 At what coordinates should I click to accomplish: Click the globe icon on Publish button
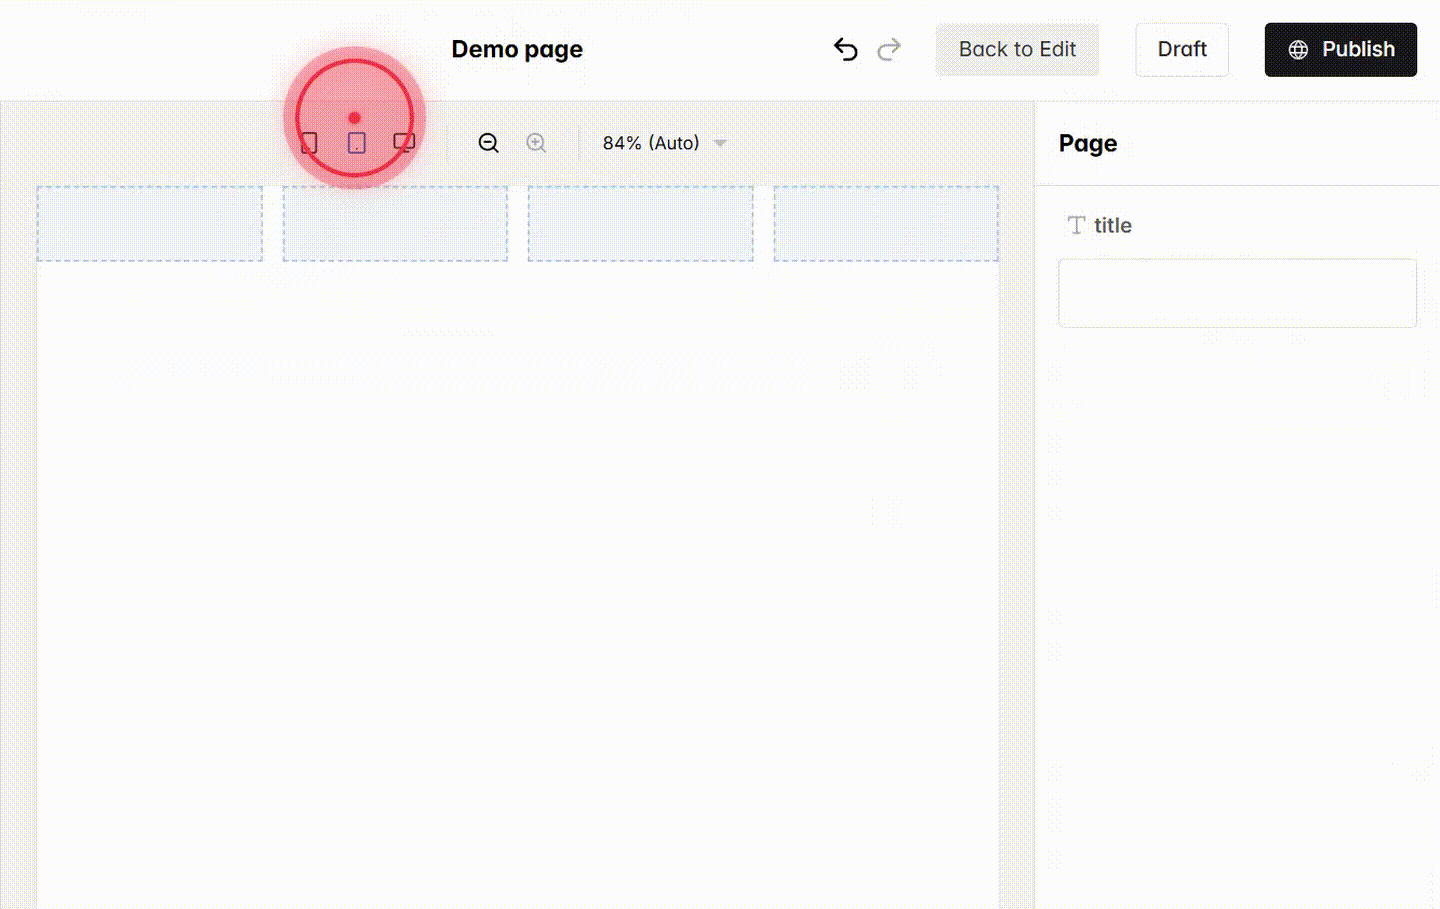coord(1297,49)
